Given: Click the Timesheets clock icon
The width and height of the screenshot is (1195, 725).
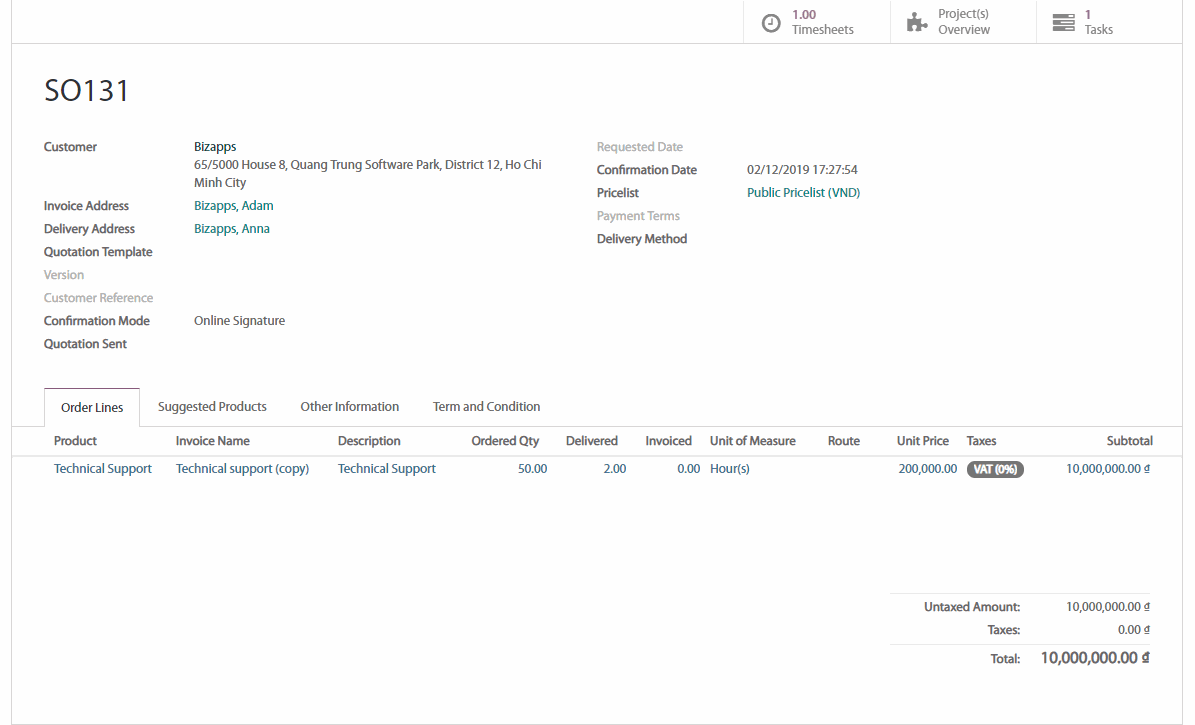Looking at the screenshot, I should tap(771, 23).
